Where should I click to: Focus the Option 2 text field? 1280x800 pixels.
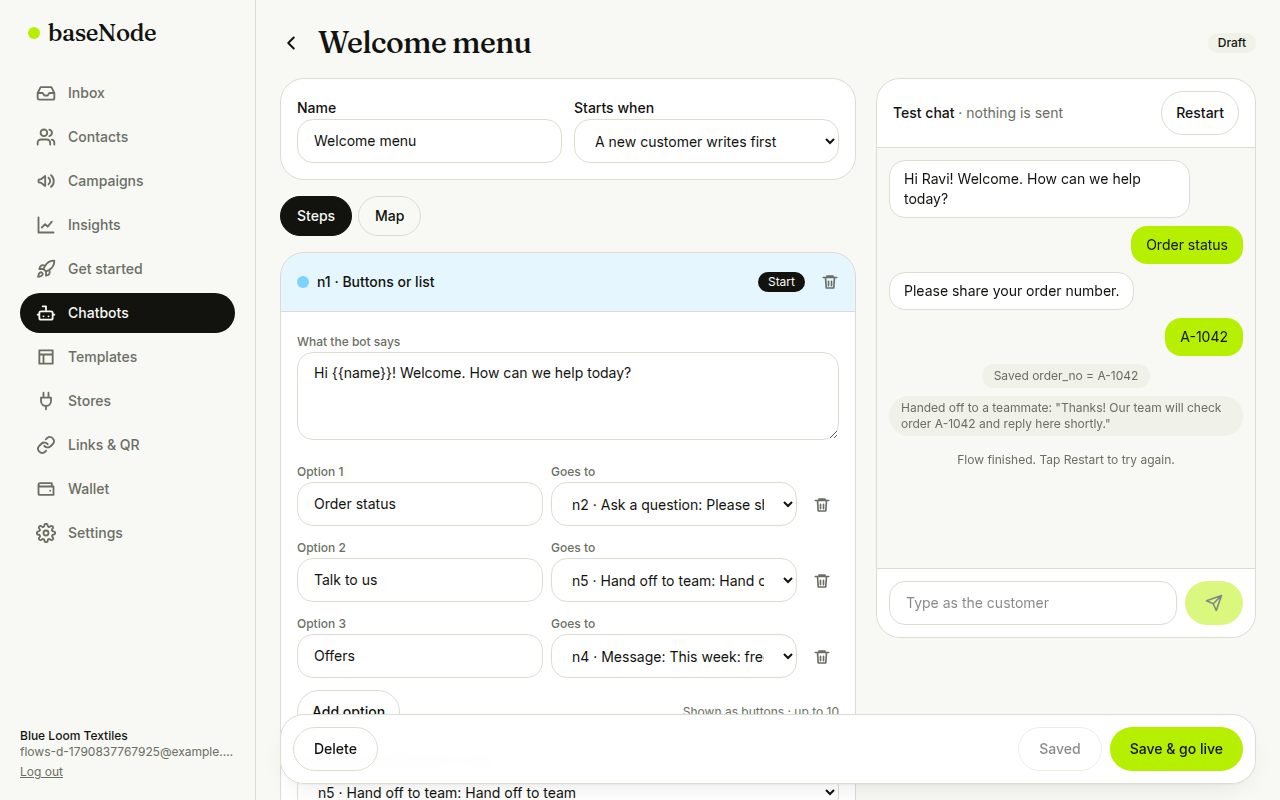click(420, 580)
